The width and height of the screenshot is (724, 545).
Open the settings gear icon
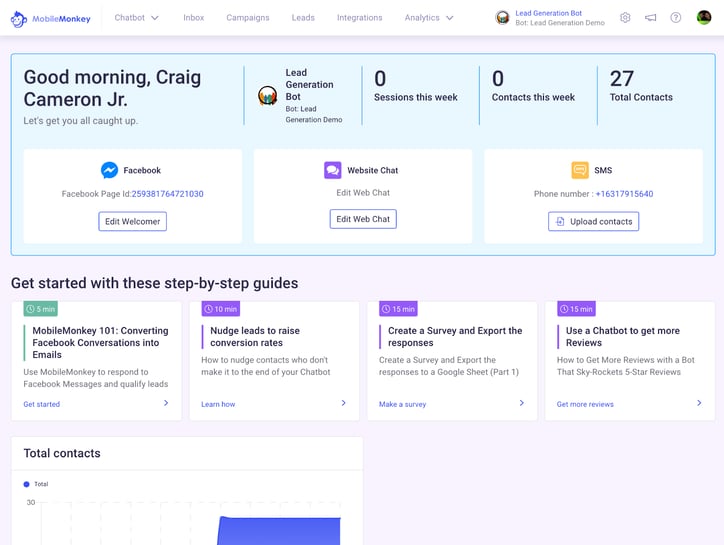coord(625,18)
